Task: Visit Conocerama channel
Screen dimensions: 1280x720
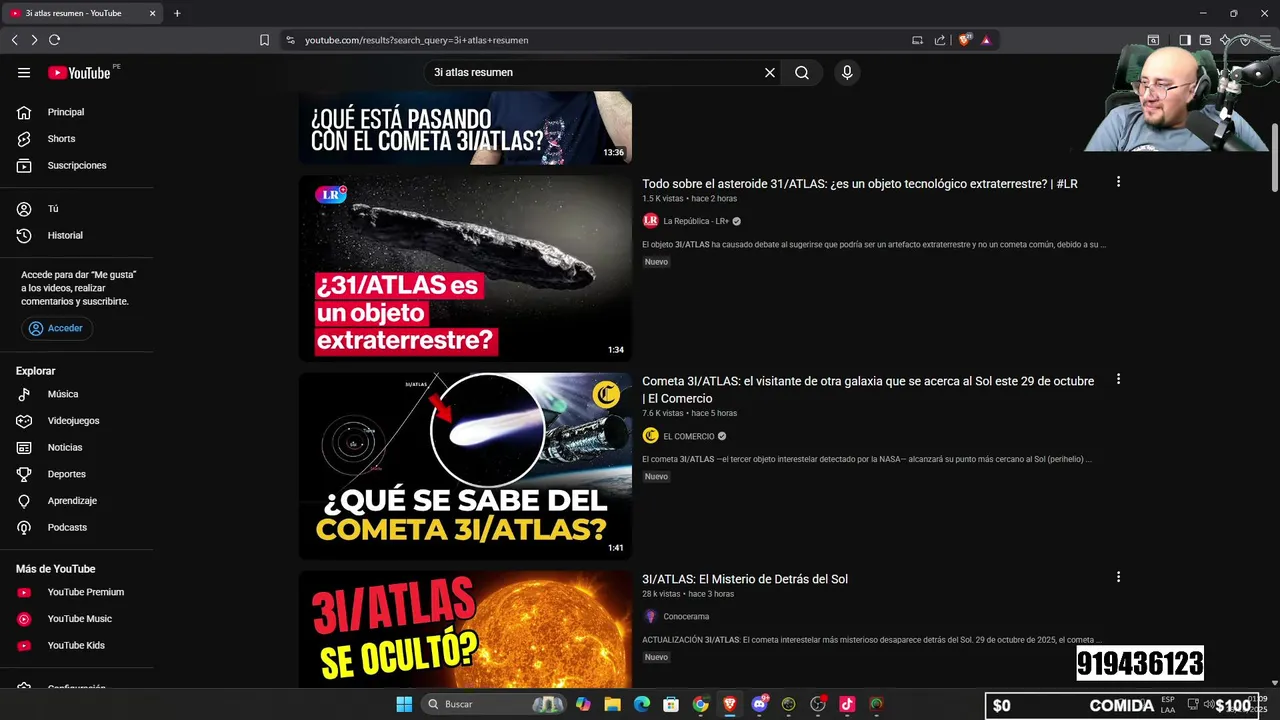Action: [x=686, y=617]
